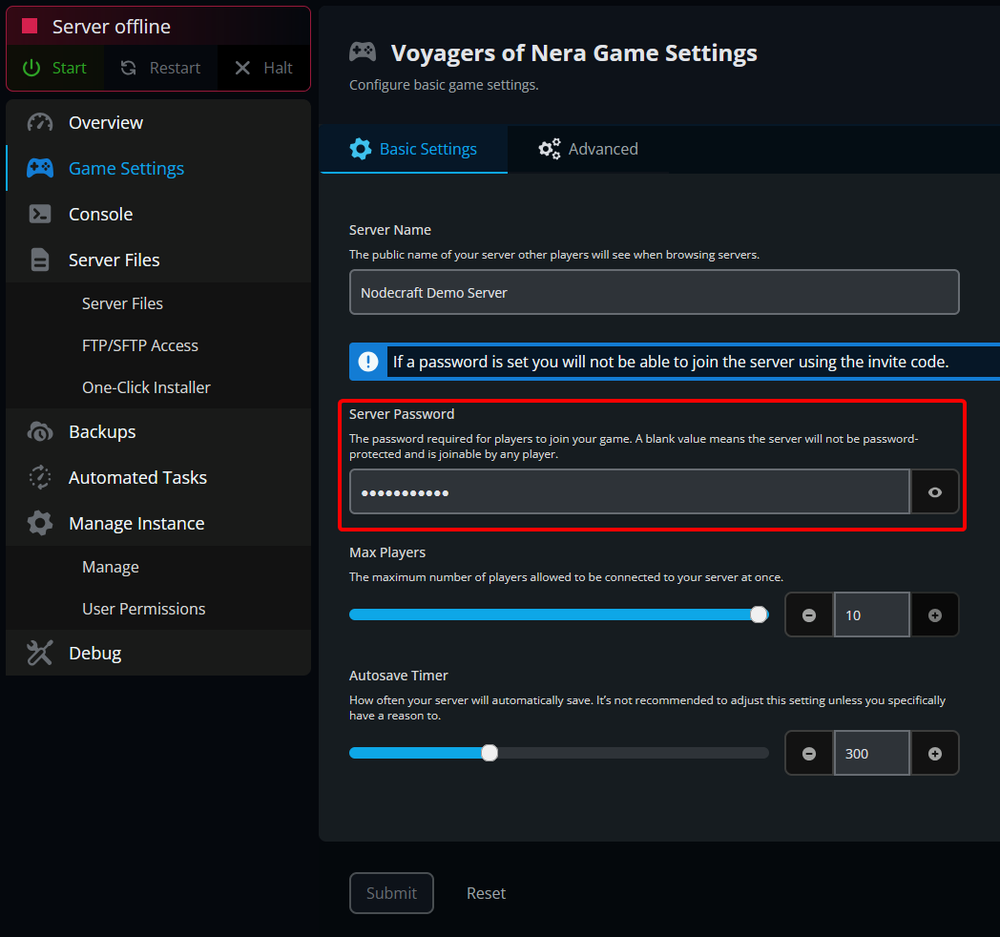Click the gamepad icon beside page title
The height and width of the screenshot is (937, 1000).
362,52
